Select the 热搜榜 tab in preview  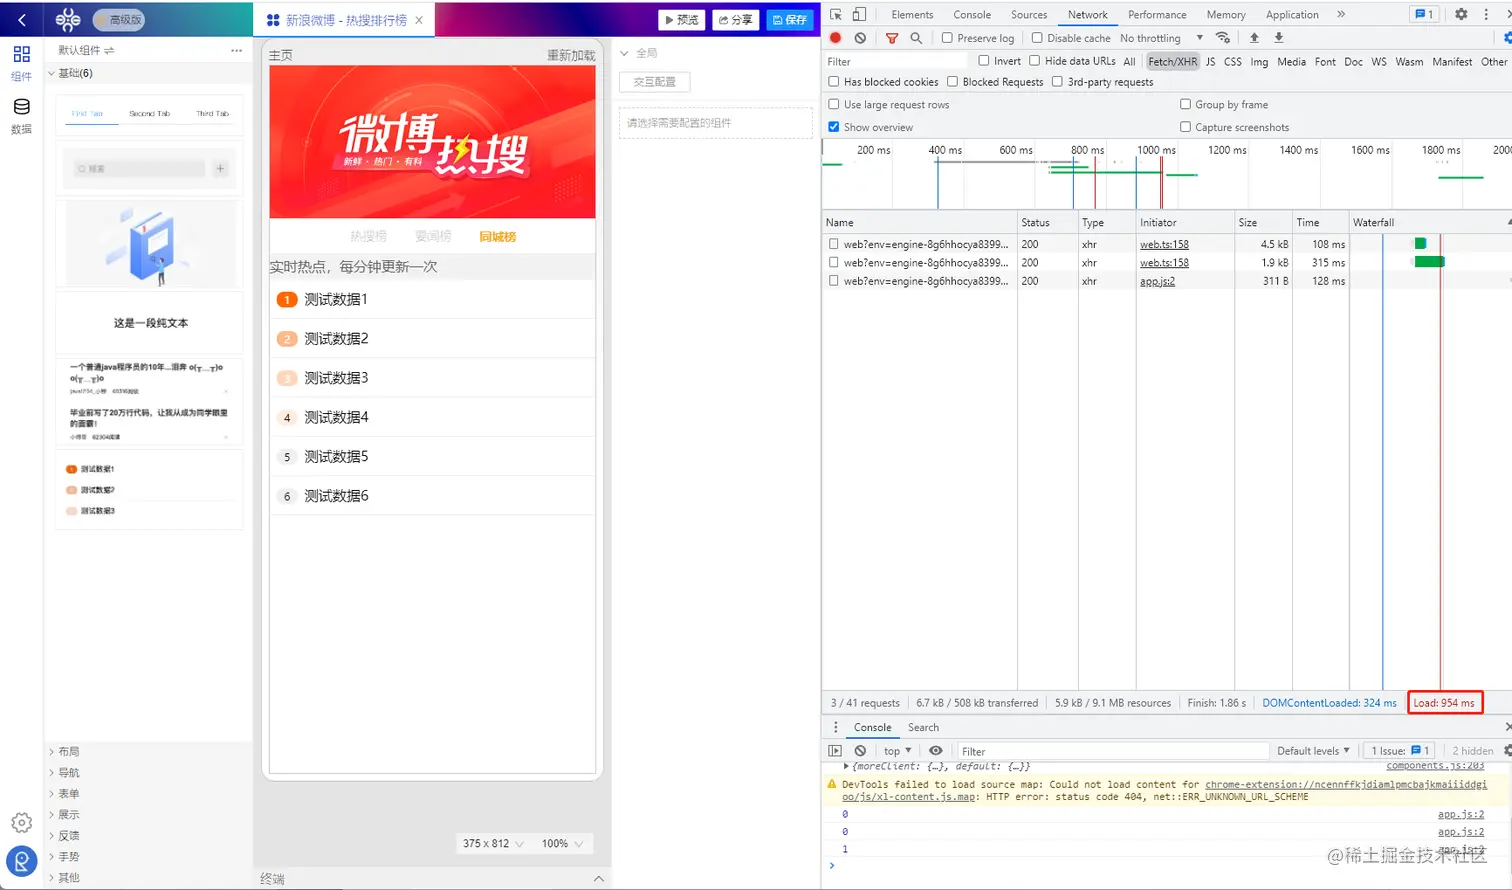pyautogui.click(x=368, y=237)
